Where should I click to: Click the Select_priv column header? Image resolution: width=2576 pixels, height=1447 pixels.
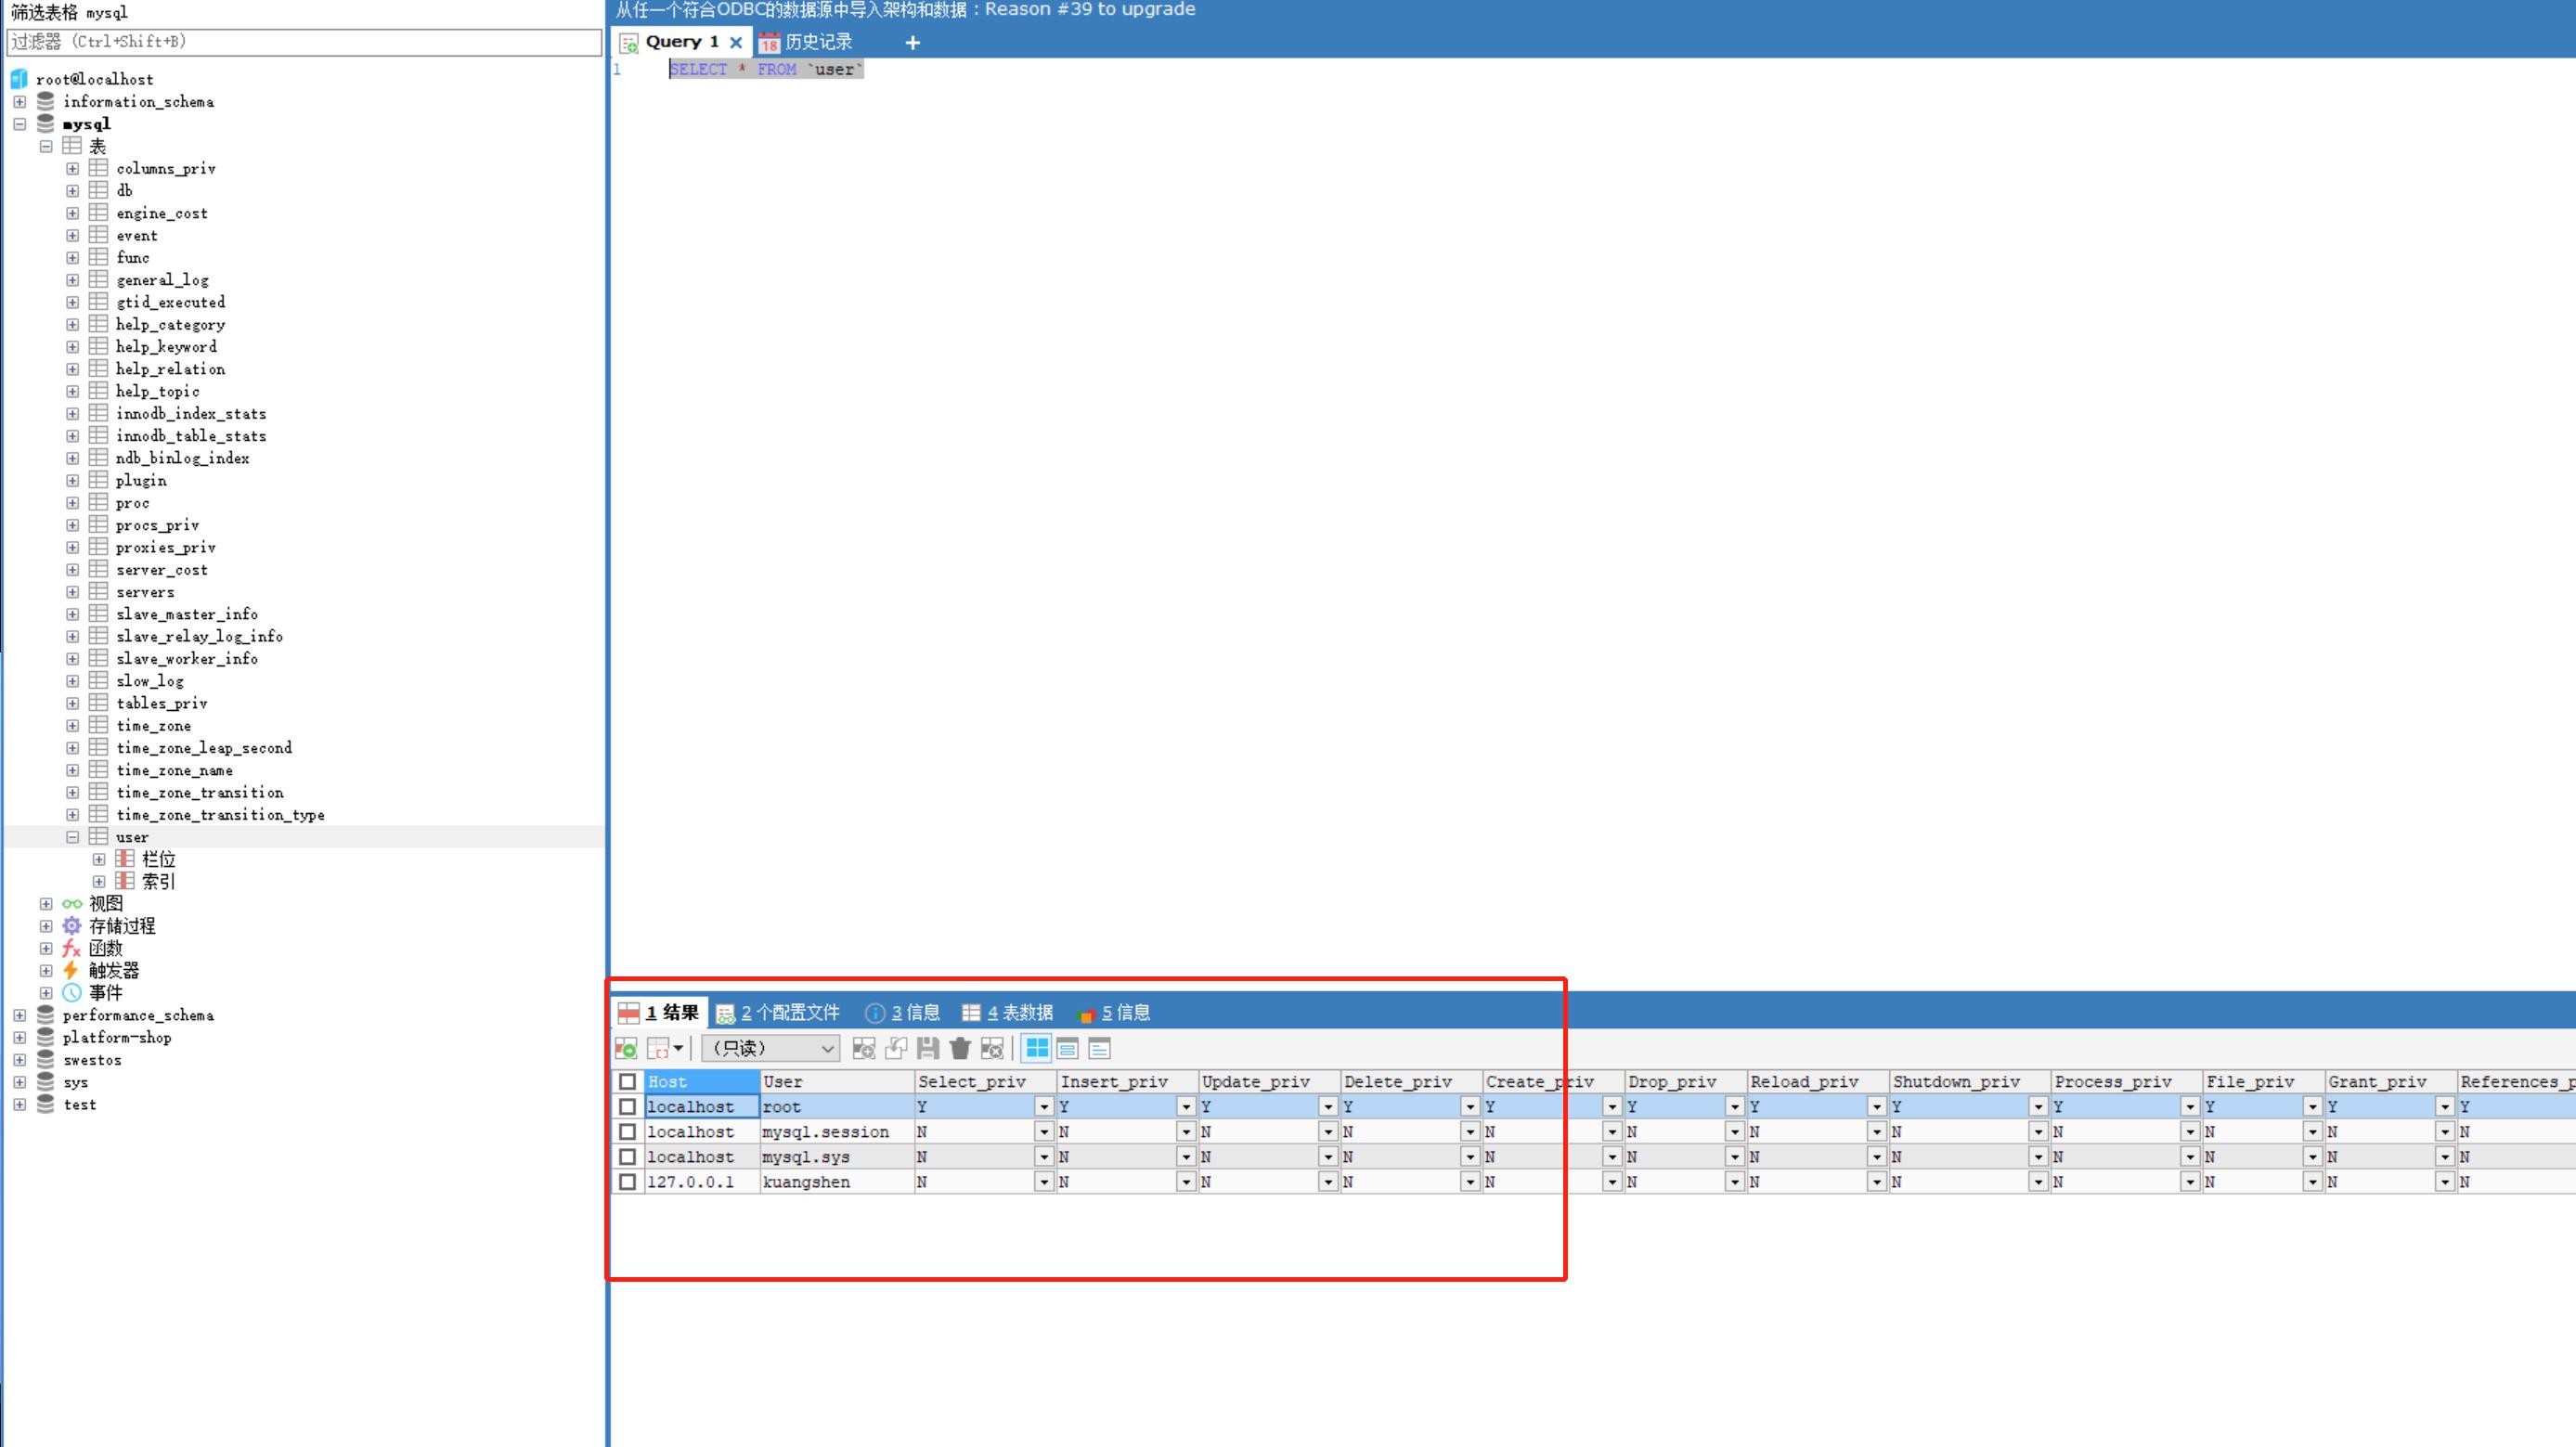986,1082
